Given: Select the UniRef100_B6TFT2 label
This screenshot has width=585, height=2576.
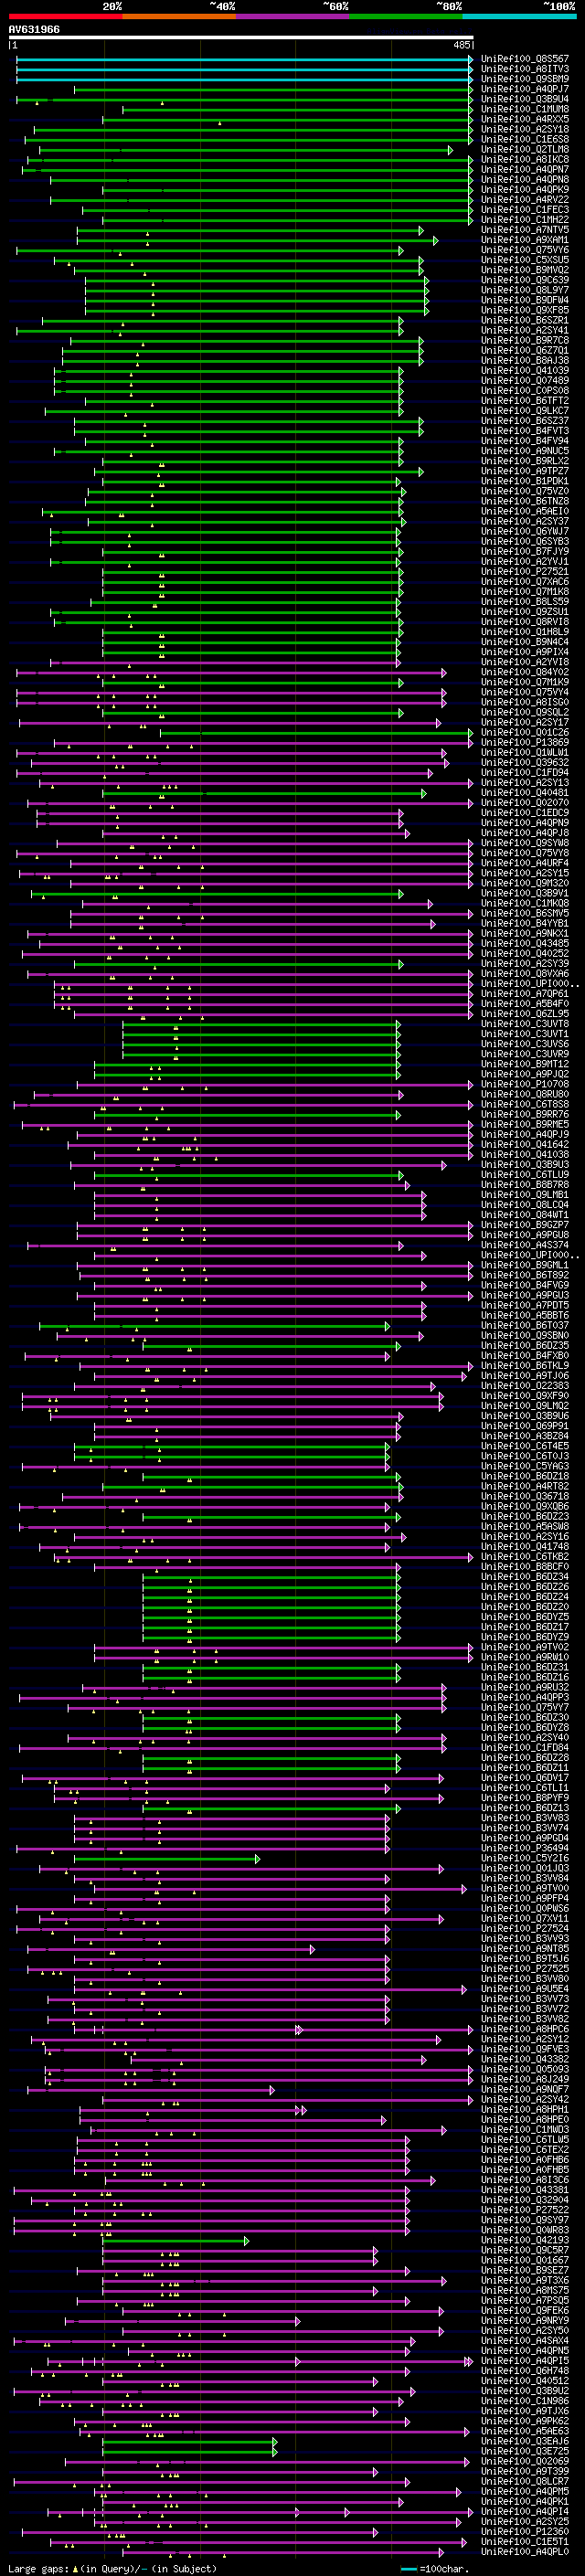Looking at the screenshot, I should click(x=525, y=401).
